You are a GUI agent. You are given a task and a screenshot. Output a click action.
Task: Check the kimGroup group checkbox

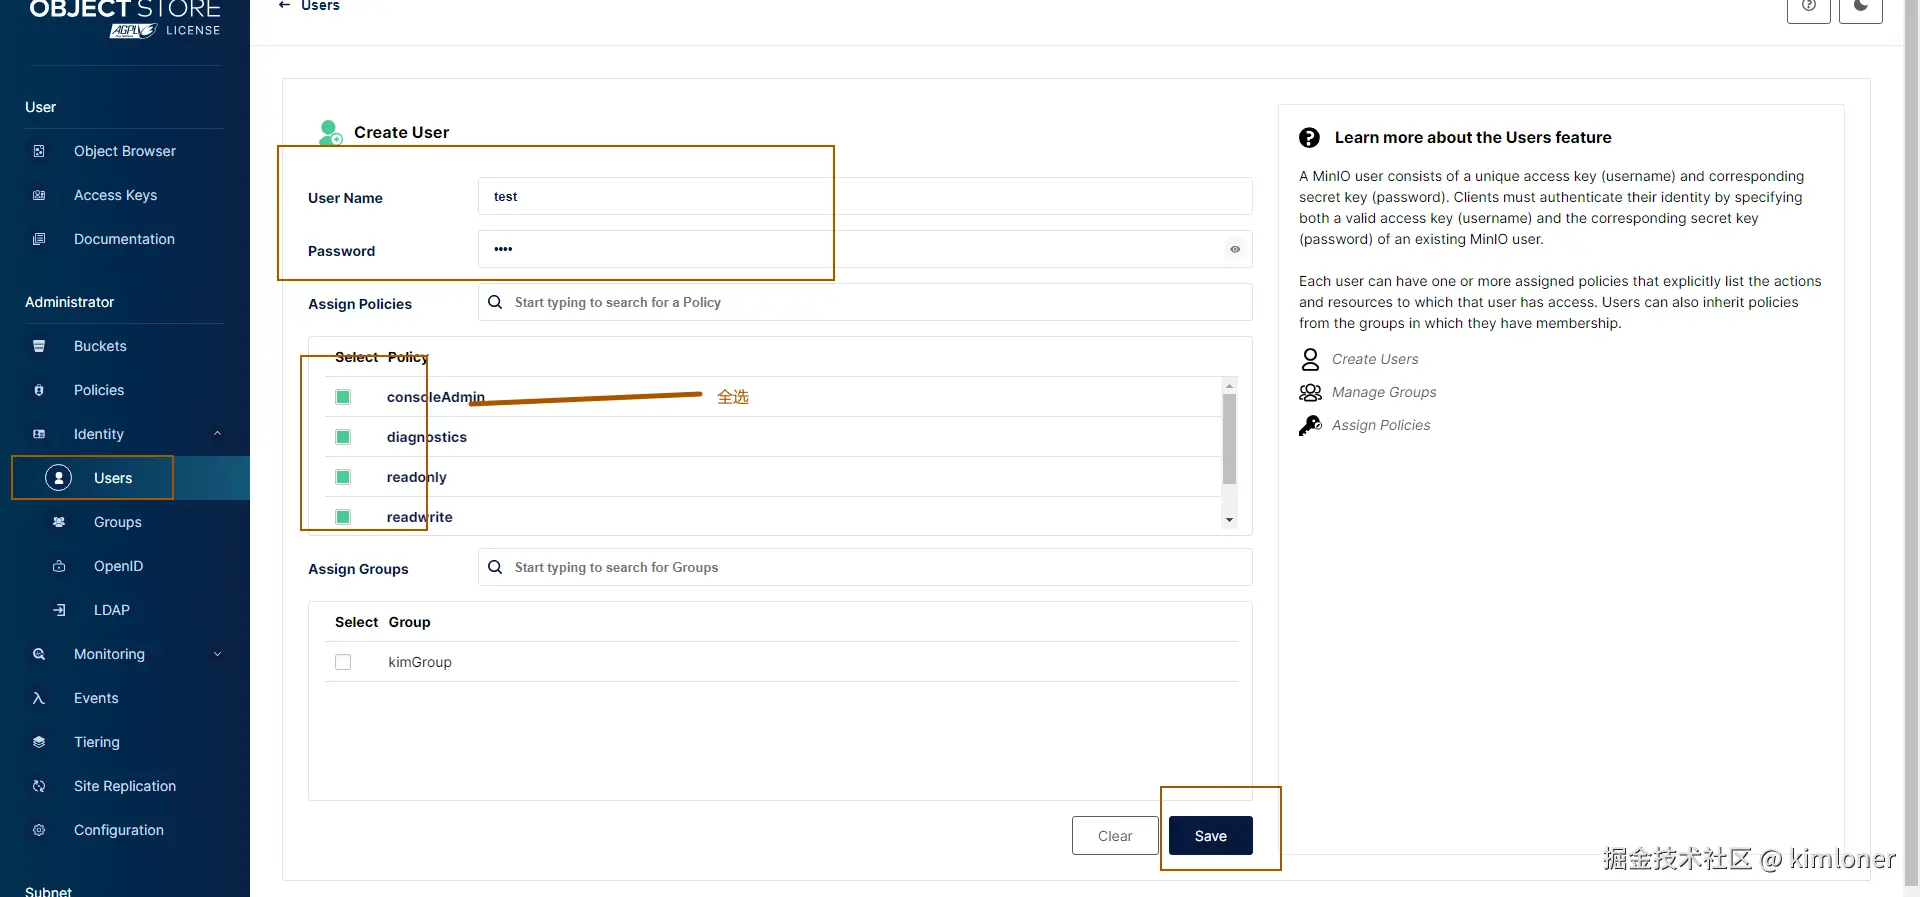(x=343, y=662)
